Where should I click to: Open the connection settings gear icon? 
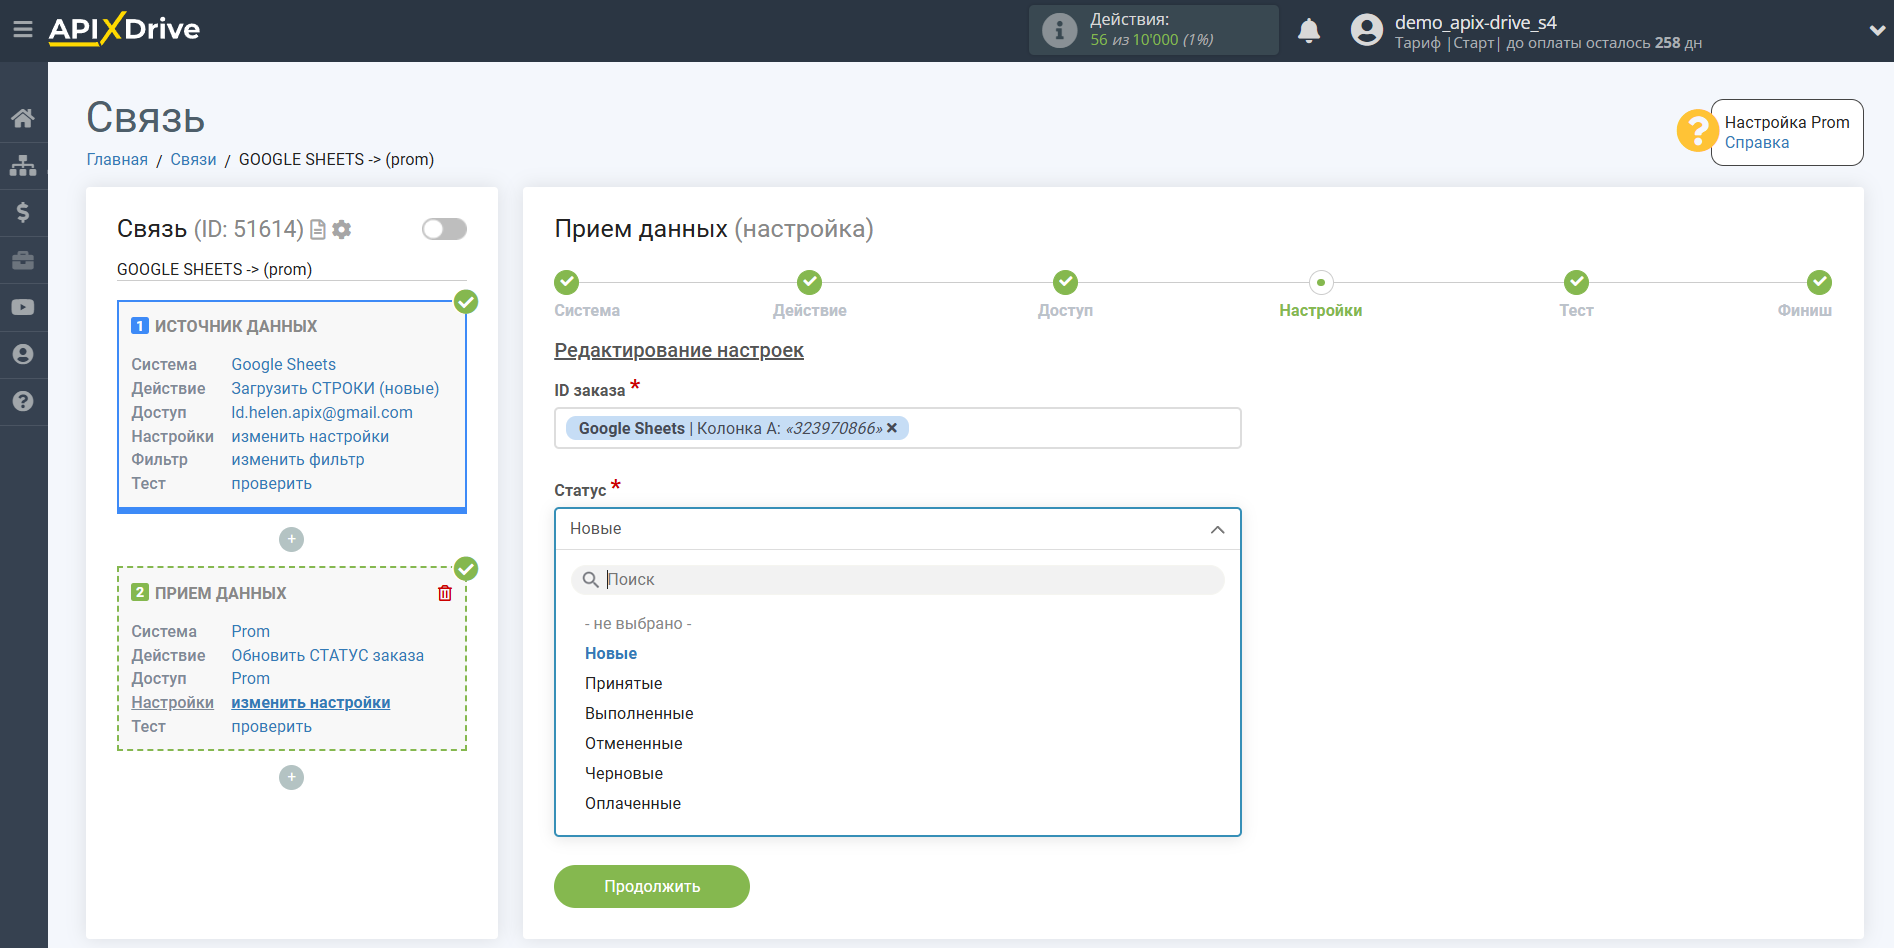coord(342,229)
